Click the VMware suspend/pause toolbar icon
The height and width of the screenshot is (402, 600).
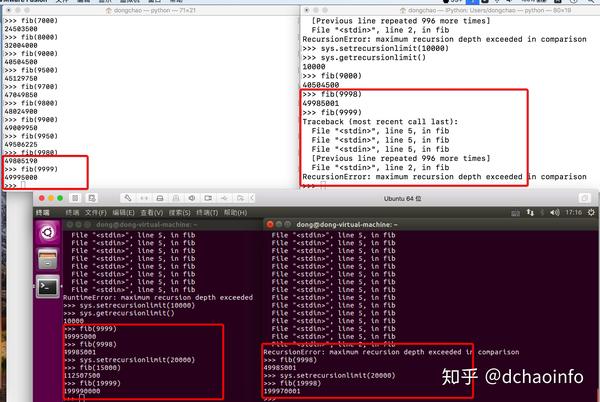[75, 198]
